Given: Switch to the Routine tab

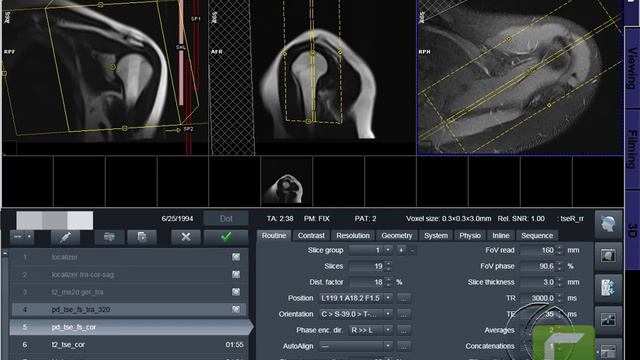Looking at the screenshot, I should tap(274, 236).
